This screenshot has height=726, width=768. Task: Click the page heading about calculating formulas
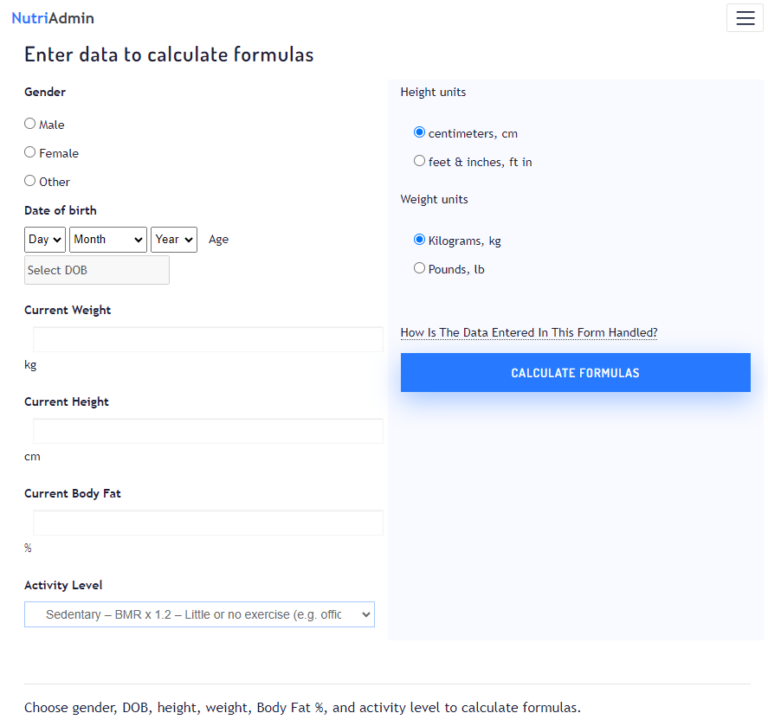point(169,55)
